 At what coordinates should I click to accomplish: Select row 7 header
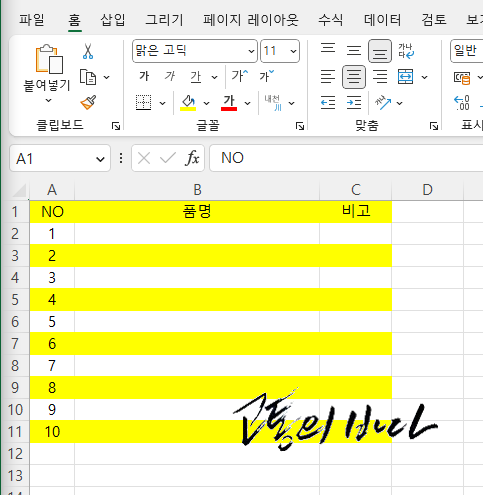coord(15,344)
